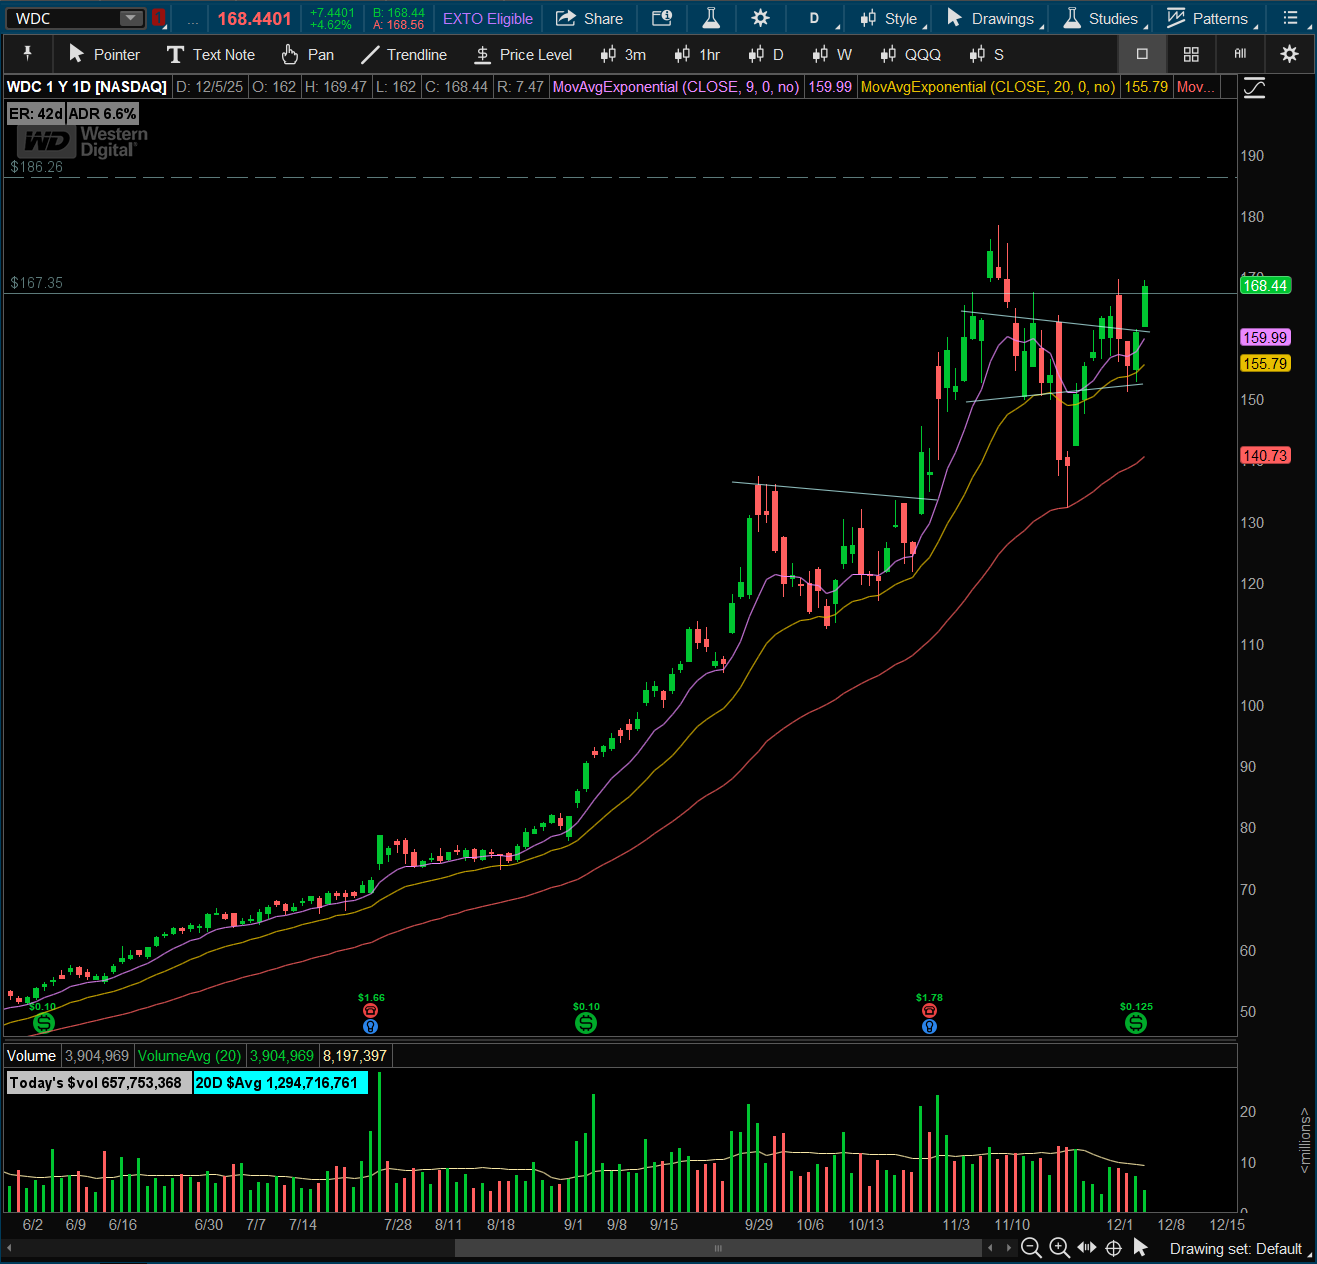This screenshot has width=1317, height=1264.
Task: Click the Volume study label
Action: [x=32, y=1056]
